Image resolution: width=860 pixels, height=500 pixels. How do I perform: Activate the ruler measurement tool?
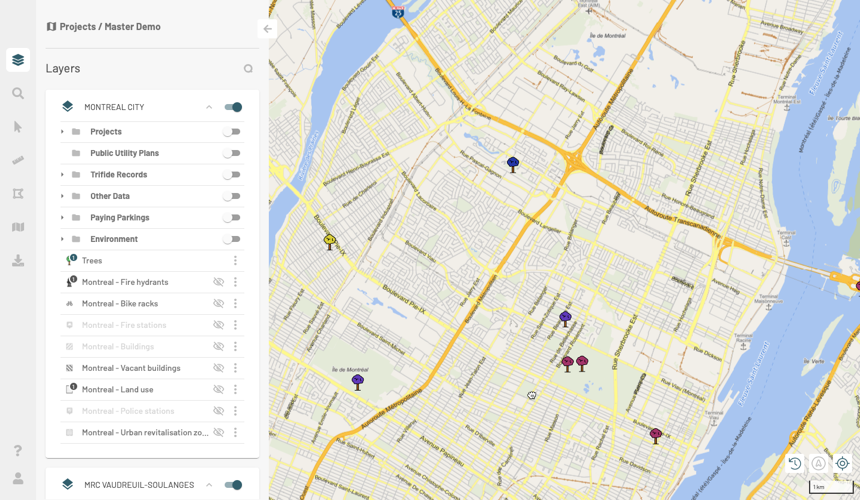coord(18,160)
